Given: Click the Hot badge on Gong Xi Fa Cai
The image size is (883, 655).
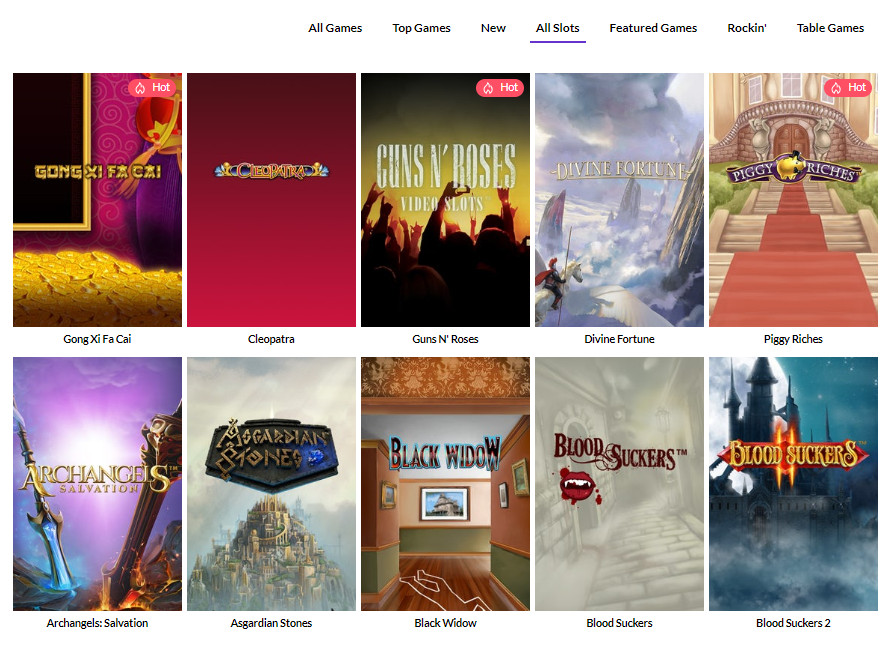Looking at the screenshot, I should [152, 87].
